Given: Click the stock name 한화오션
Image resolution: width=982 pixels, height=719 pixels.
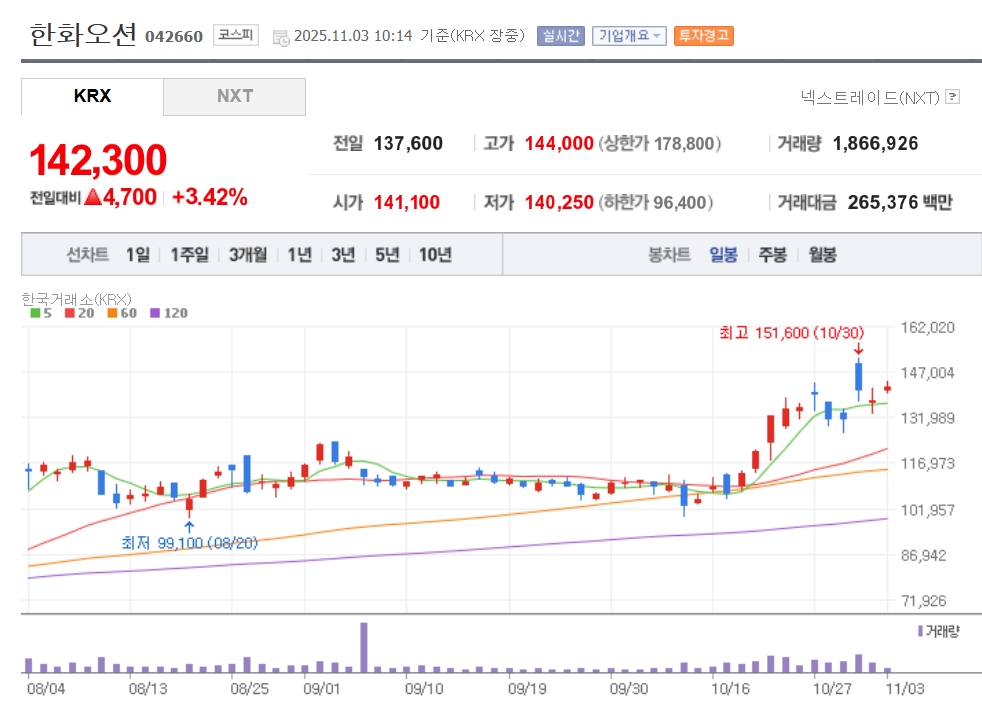Looking at the screenshot, I should point(83,34).
